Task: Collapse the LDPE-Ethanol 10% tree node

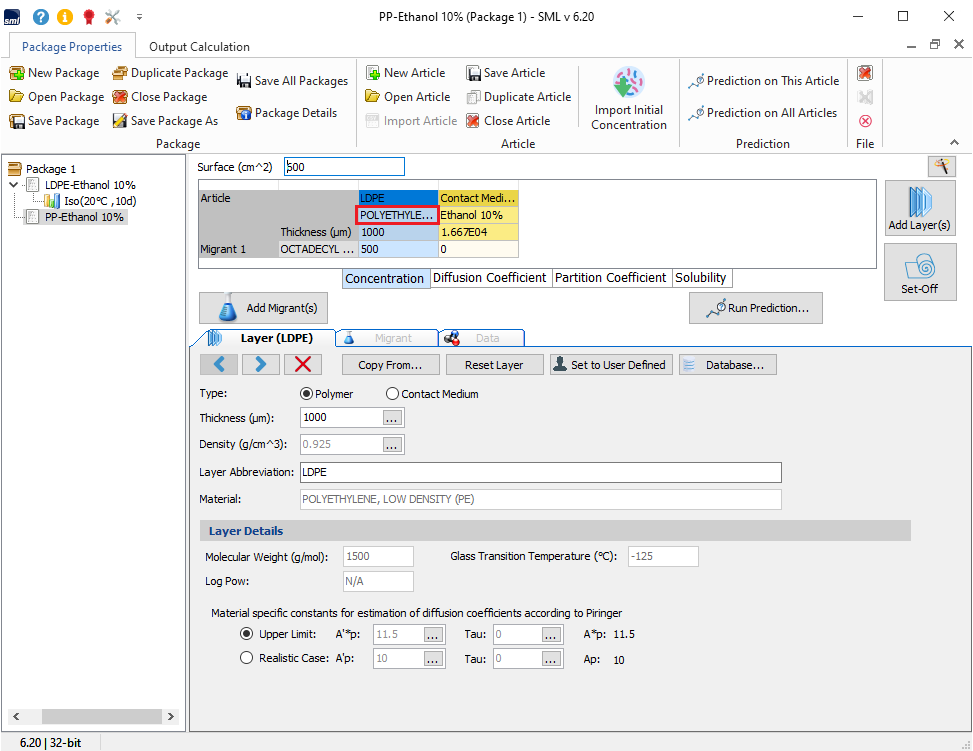Action: 13,185
